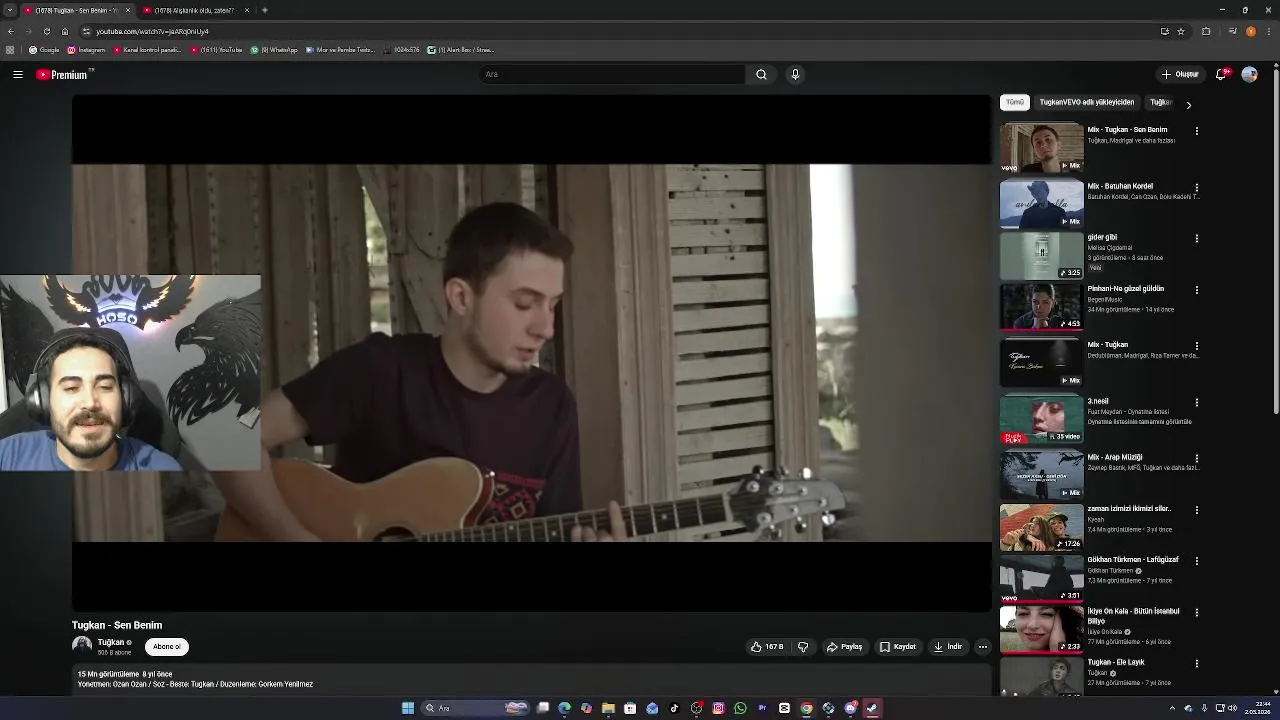
Task: Open Chrome from the taskbar
Action: 806,708
